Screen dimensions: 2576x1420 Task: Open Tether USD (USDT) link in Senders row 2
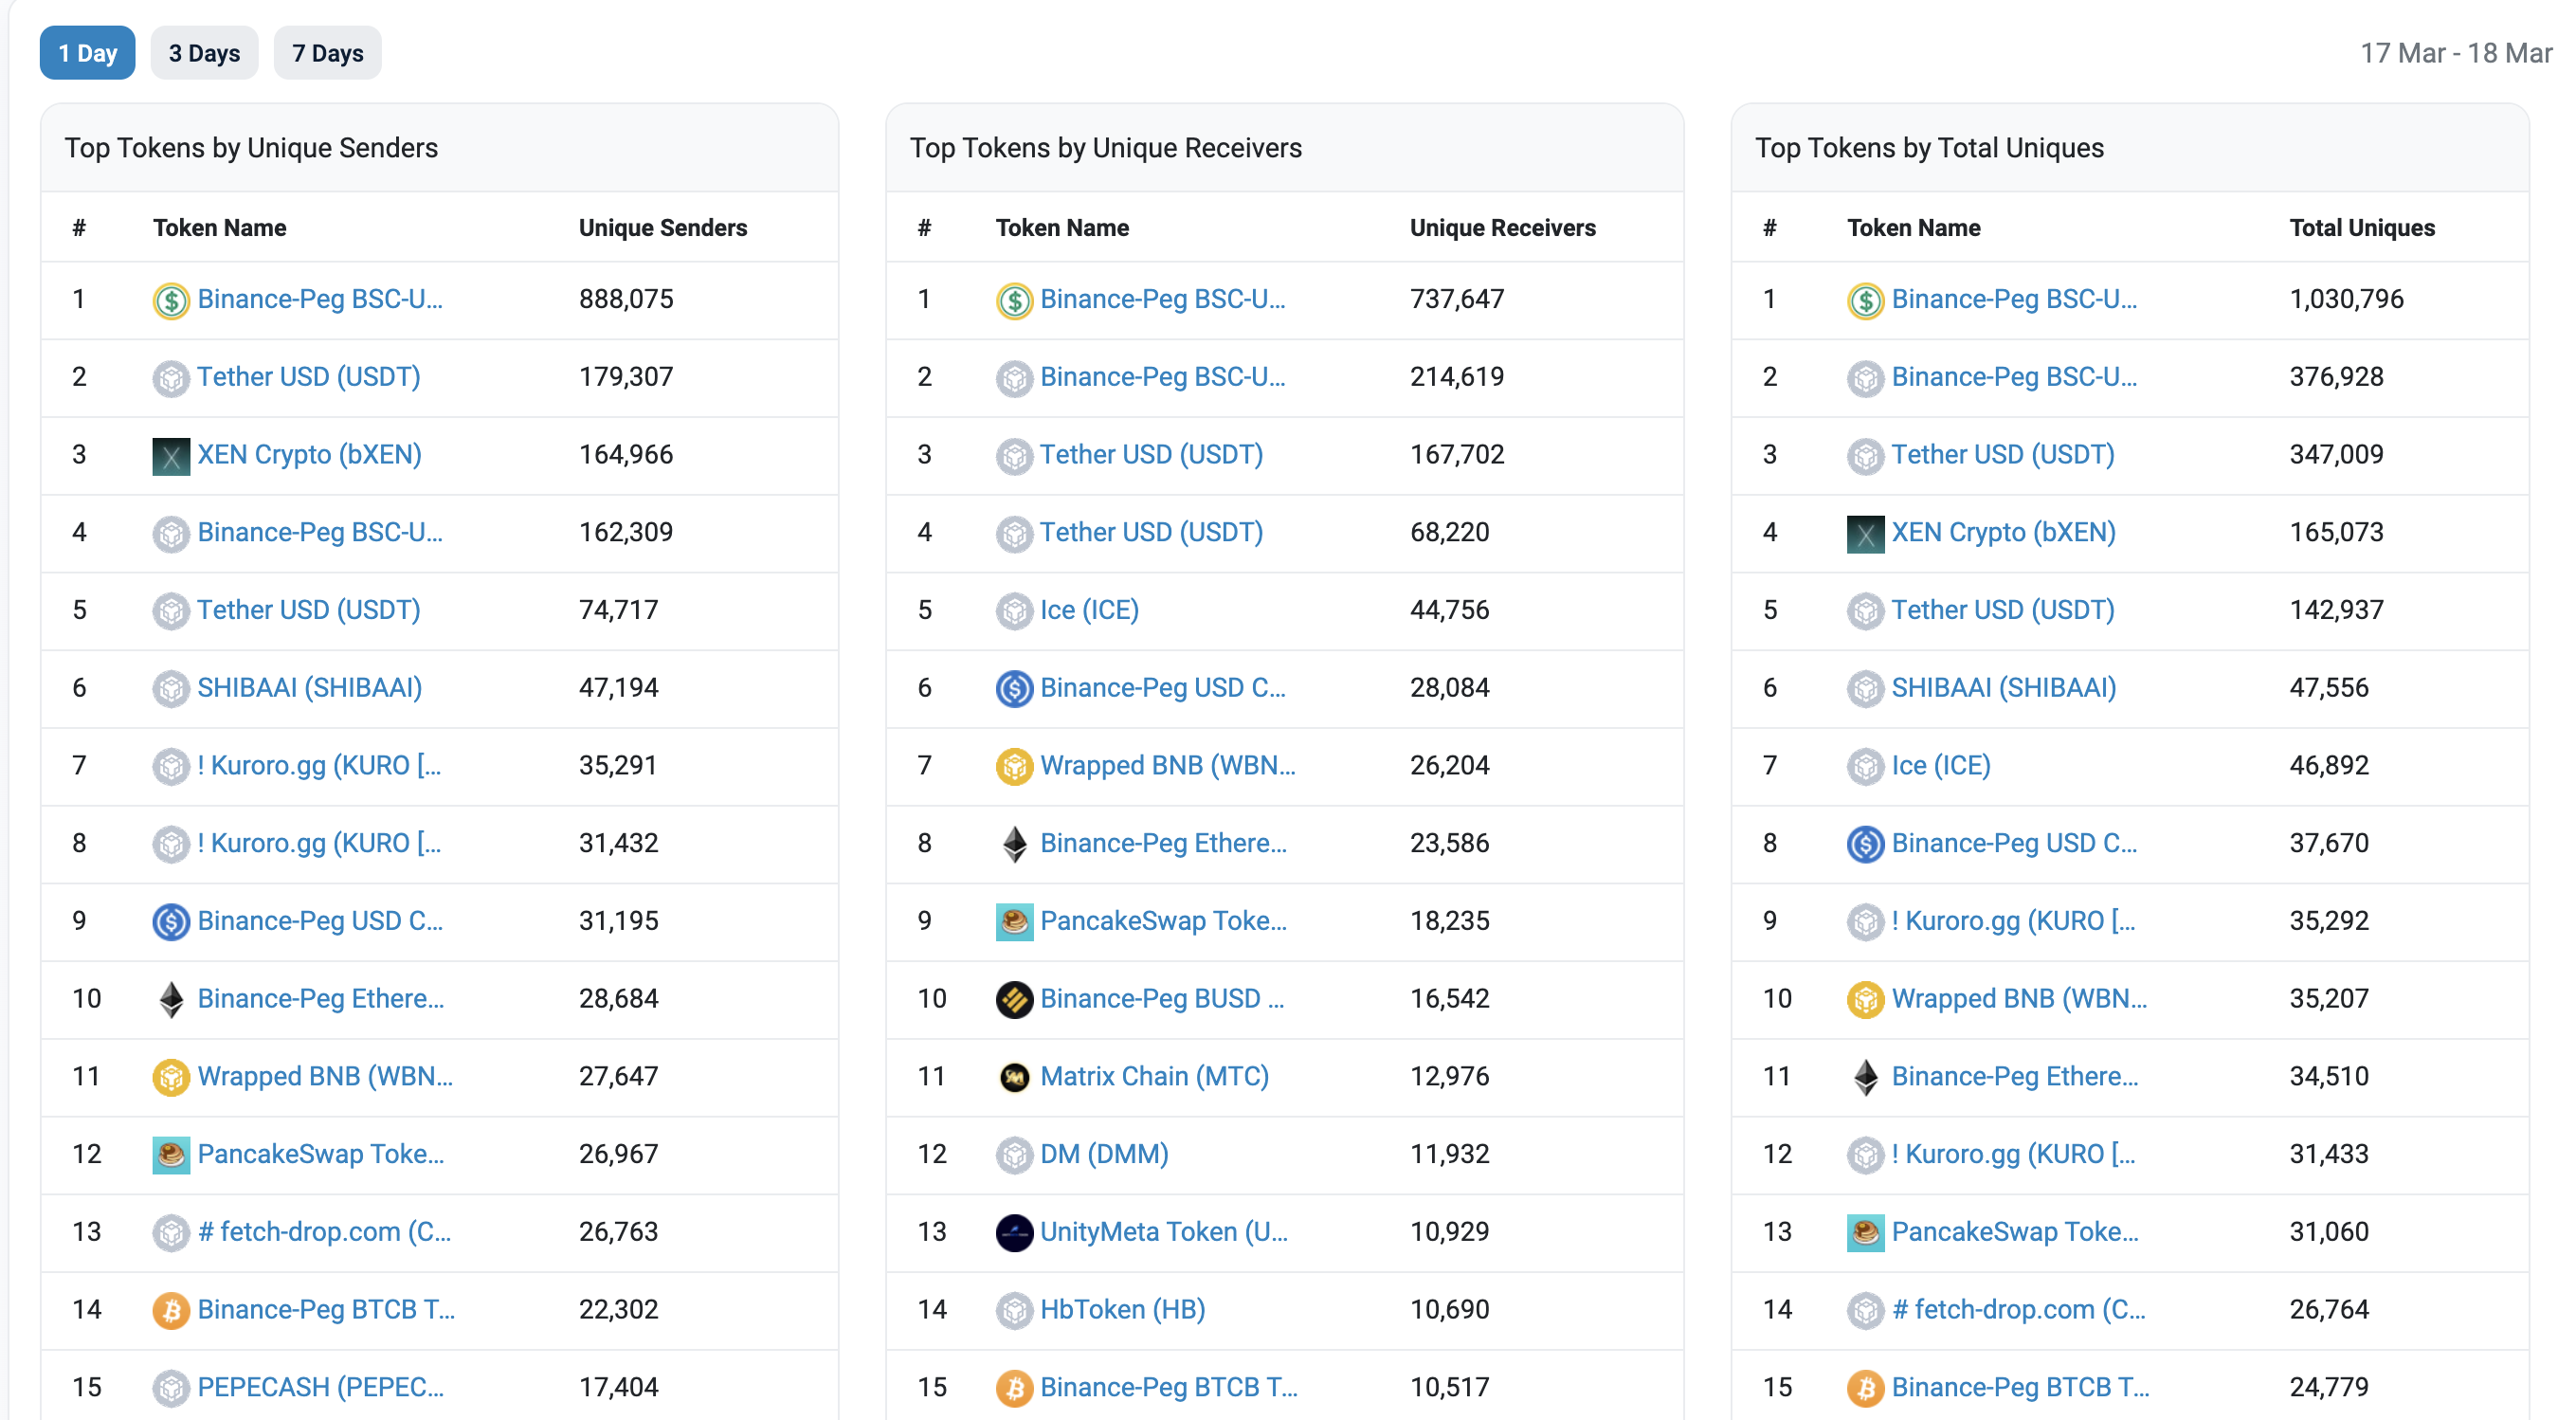(308, 377)
